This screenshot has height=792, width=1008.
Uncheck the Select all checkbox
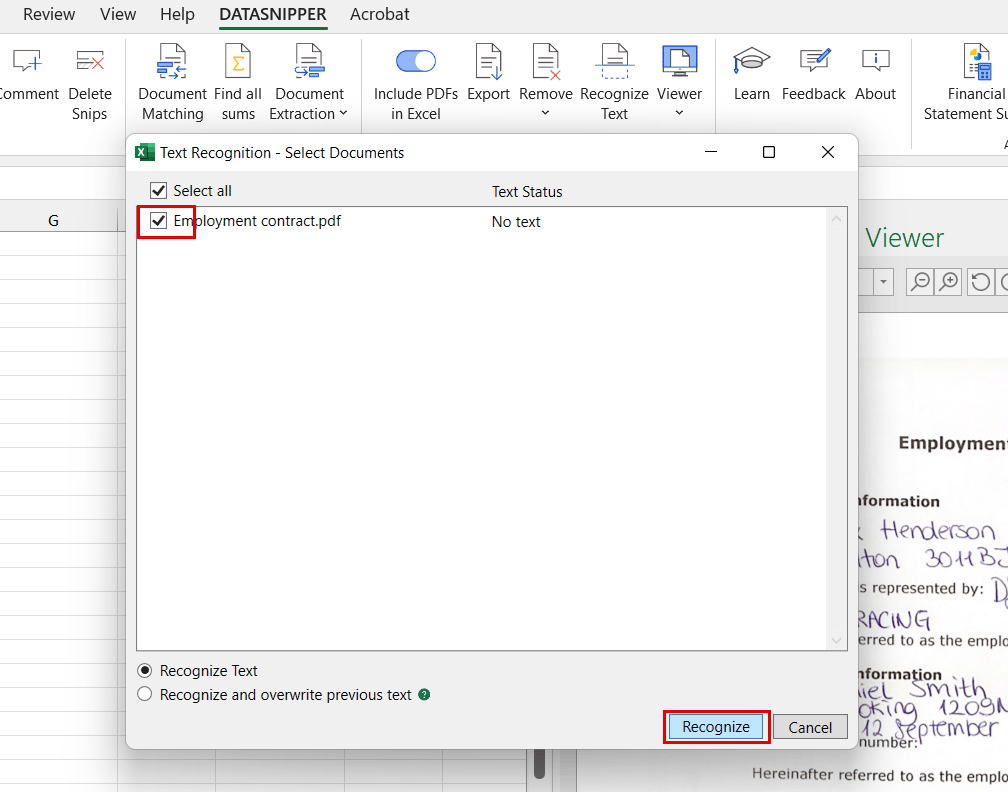coord(158,190)
